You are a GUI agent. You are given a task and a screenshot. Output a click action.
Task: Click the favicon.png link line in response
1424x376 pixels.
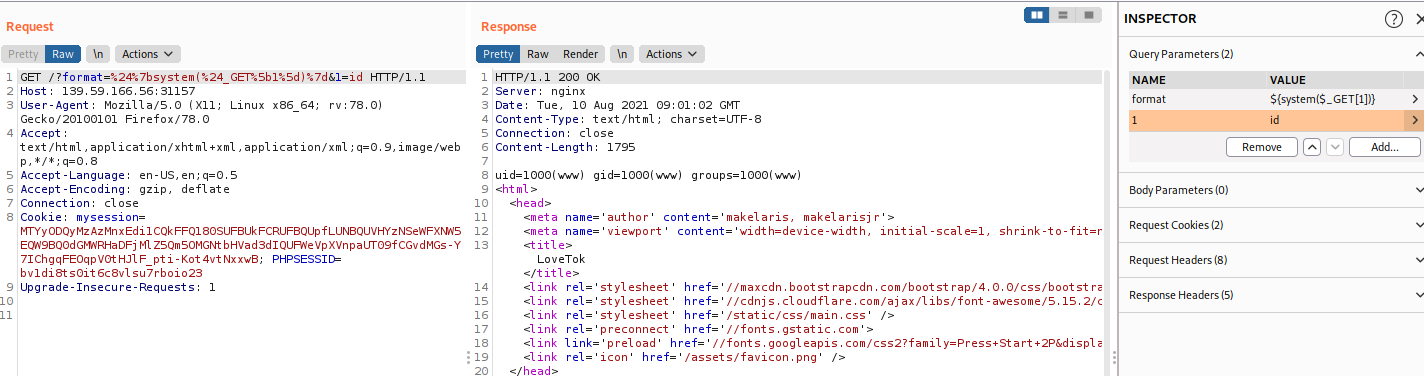pos(685,357)
